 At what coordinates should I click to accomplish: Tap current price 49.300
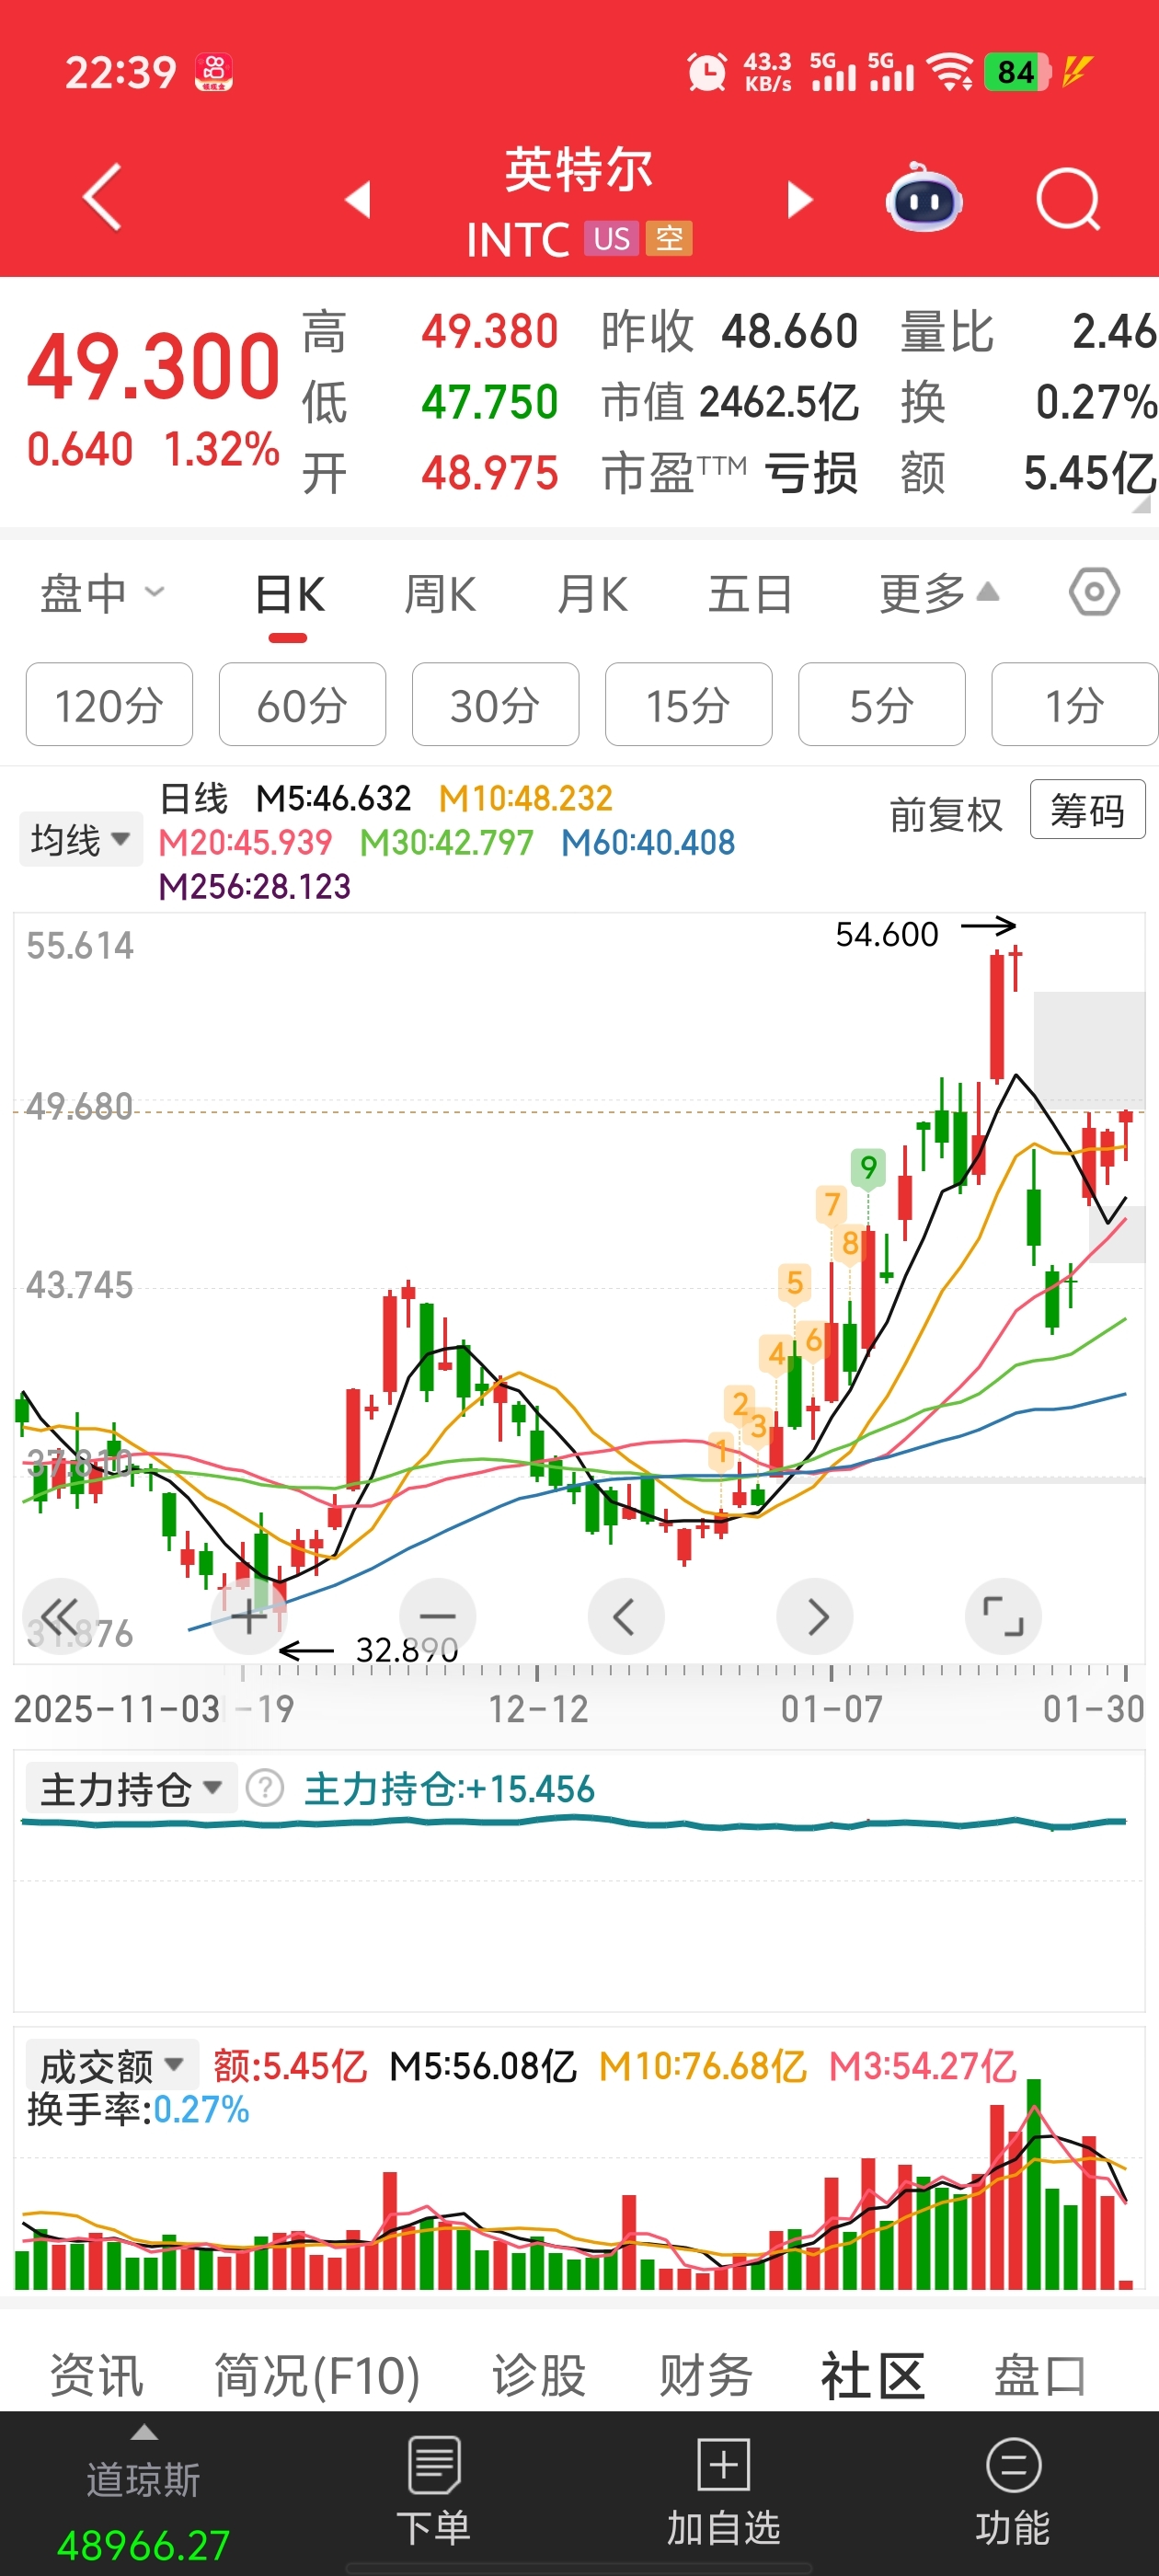click(x=153, y=366)
